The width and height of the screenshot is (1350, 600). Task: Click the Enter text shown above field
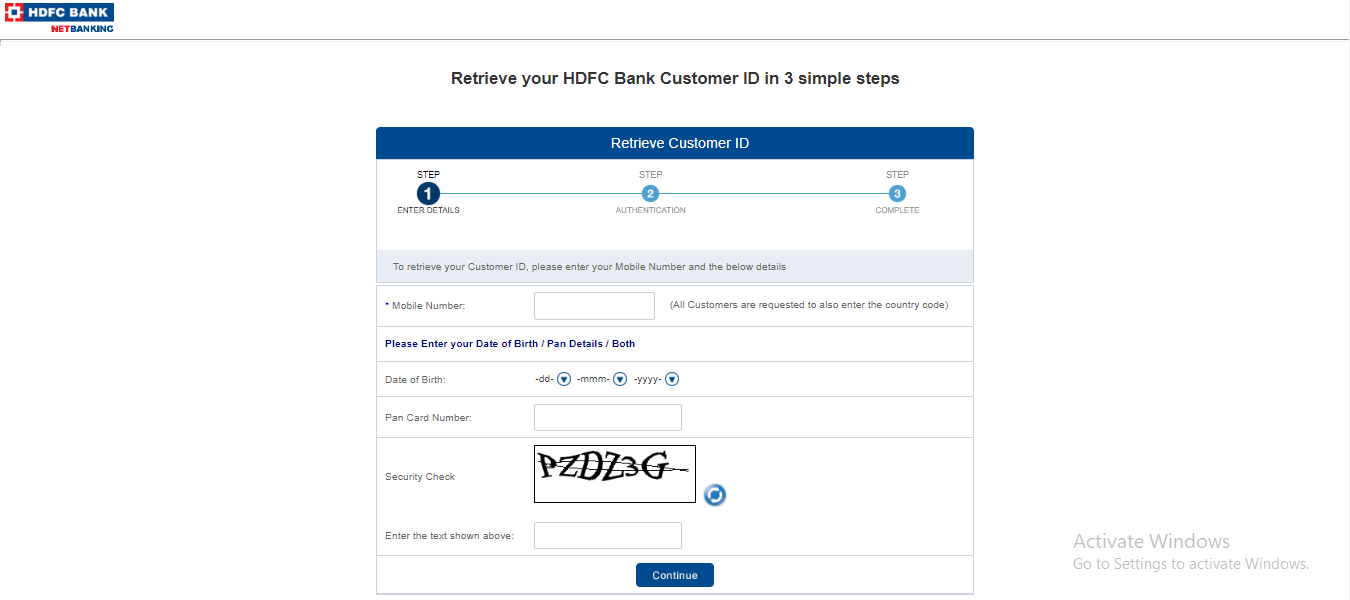click(x=607, y=535)
